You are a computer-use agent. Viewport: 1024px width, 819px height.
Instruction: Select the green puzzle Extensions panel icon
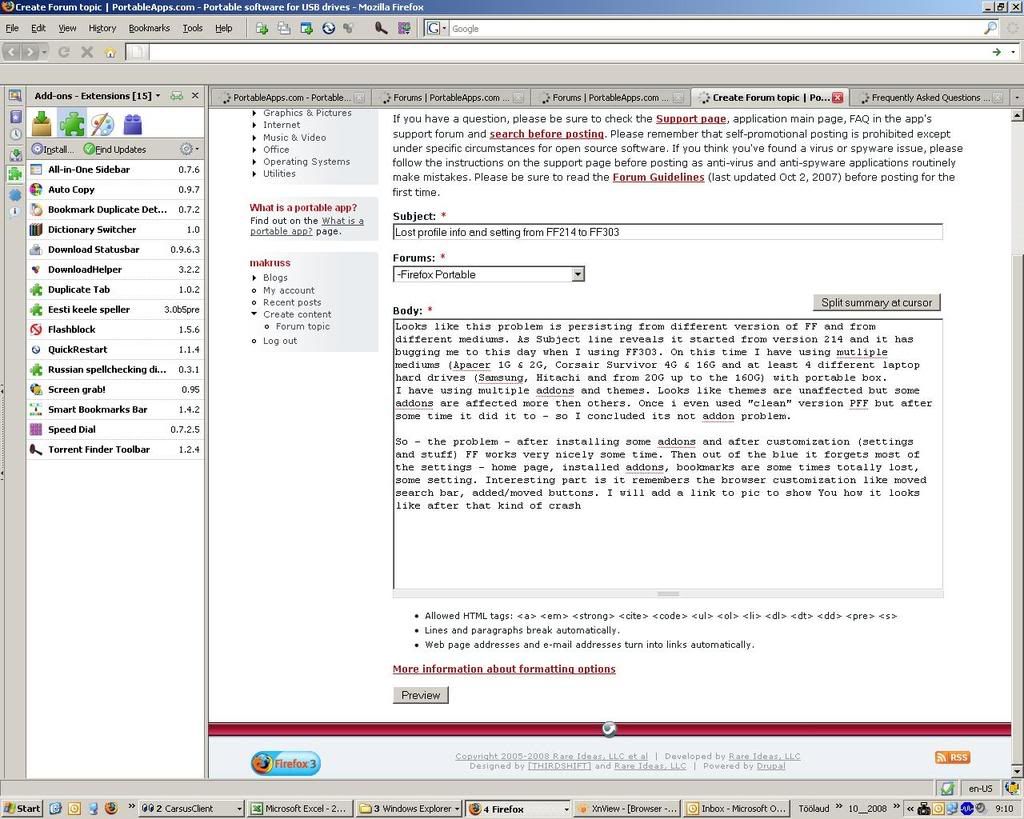pyautogui.click(x=72, y=123)
